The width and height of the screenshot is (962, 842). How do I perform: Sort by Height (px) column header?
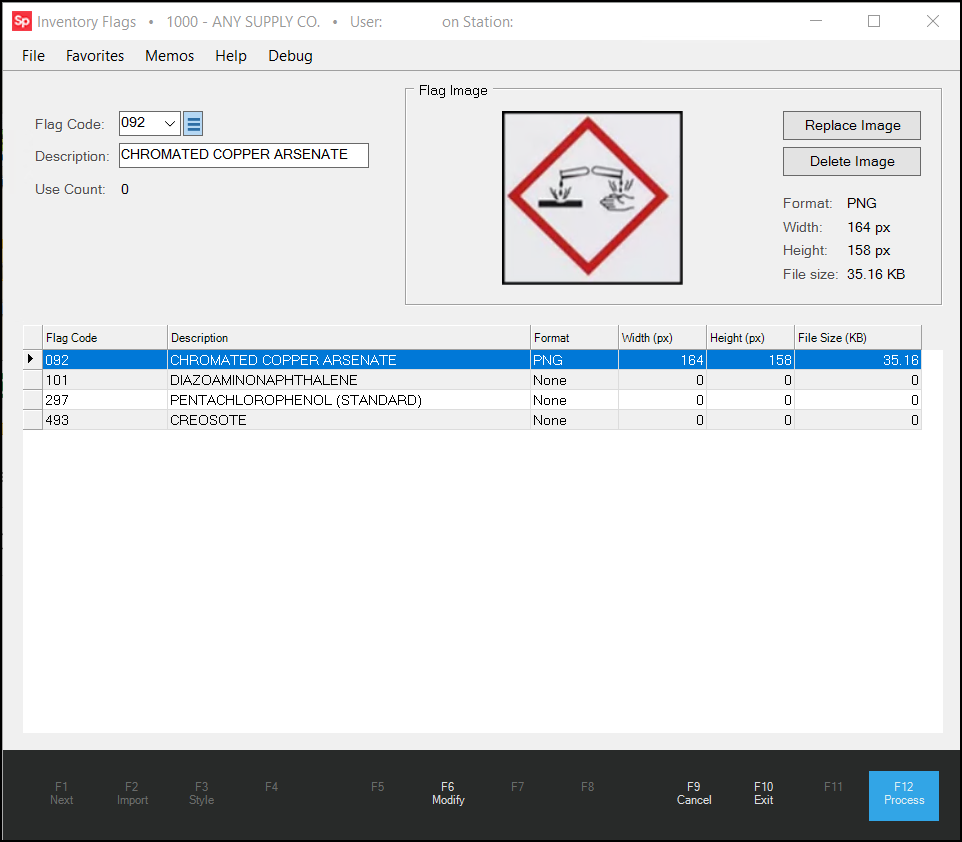point(750,338)
